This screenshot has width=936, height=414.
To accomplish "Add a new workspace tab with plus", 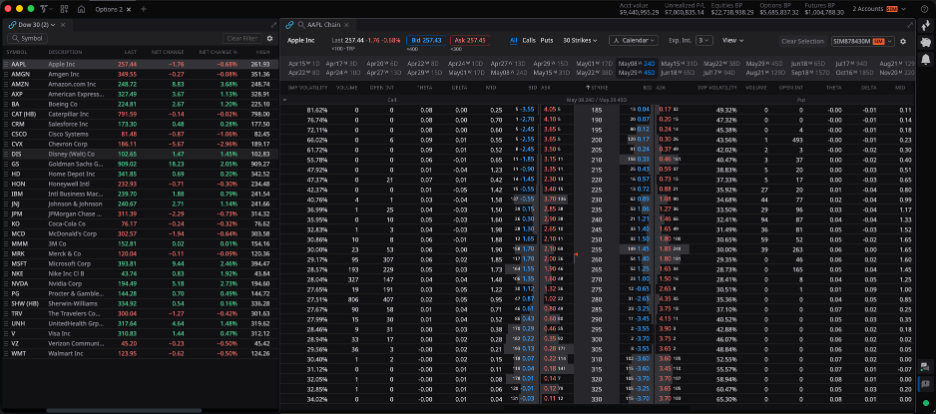I will [143, 10].
